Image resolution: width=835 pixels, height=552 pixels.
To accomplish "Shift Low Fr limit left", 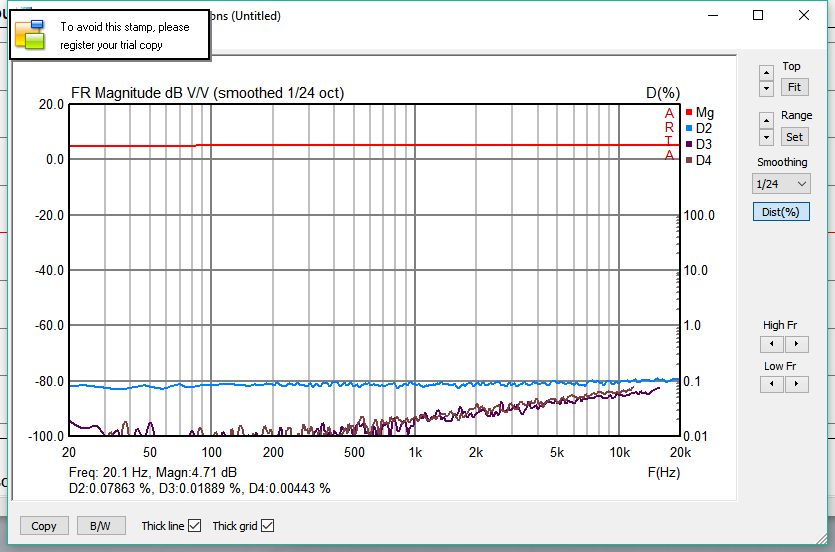I will [x=771, y=385].
